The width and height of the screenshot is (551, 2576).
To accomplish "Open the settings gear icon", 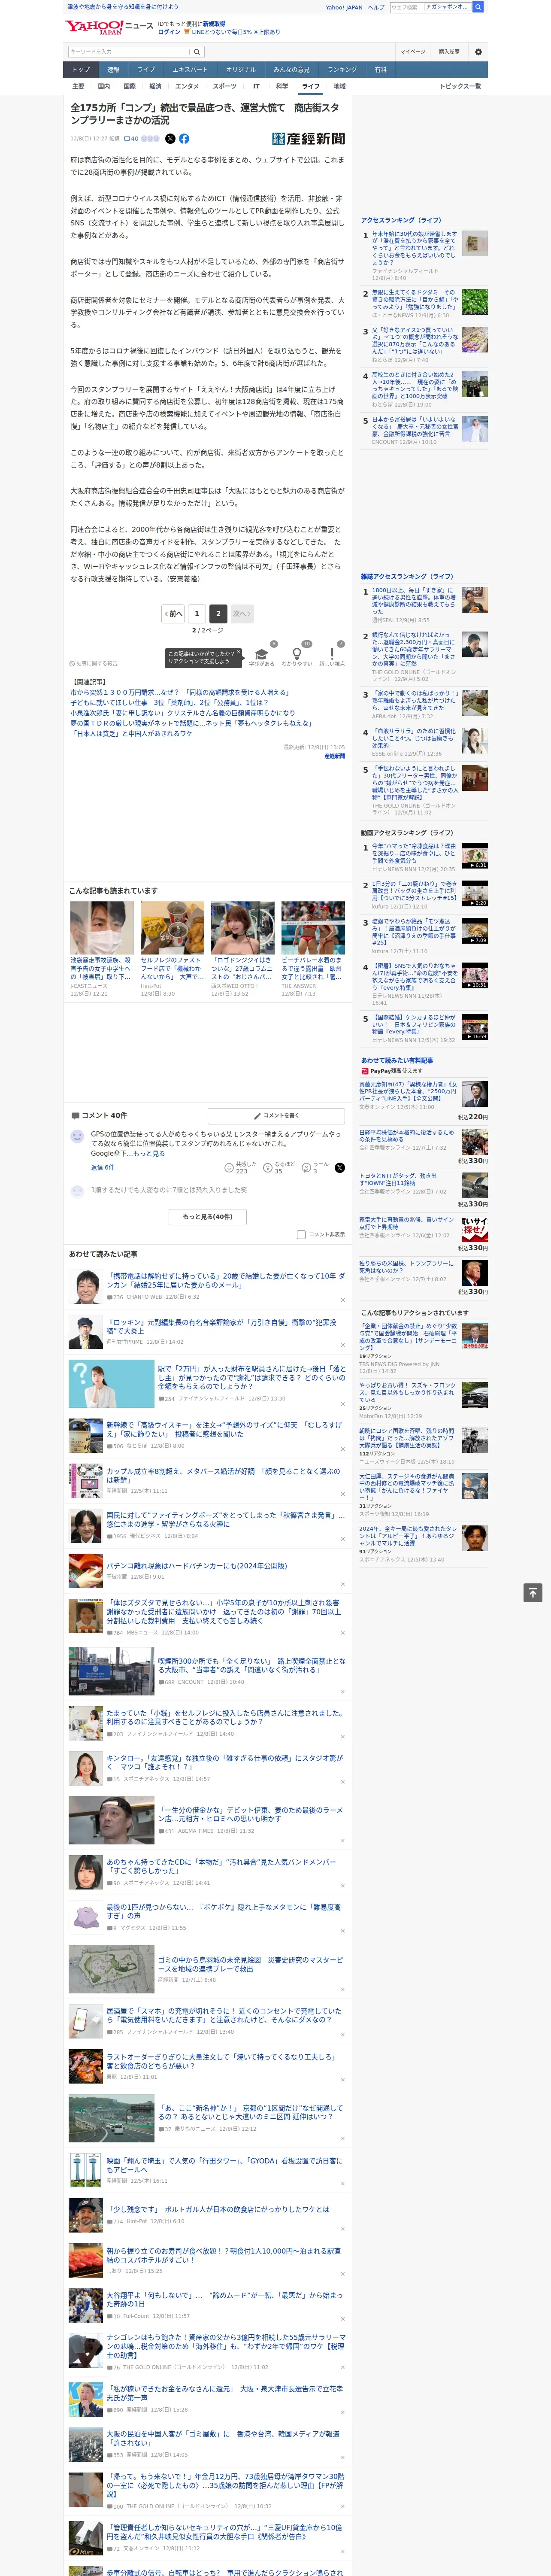I will pyautogui.click(x=478, y=52).
